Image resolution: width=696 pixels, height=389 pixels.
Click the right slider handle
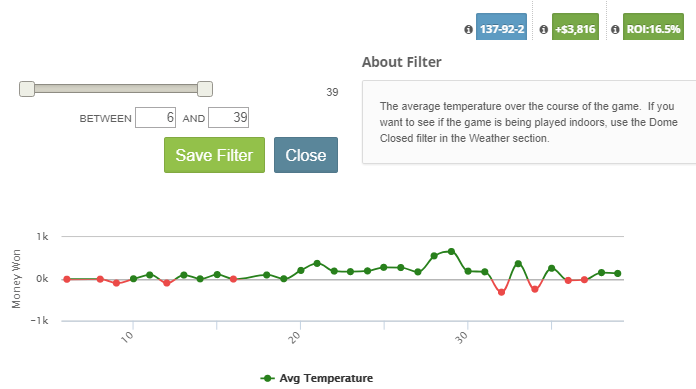point(205,89)
